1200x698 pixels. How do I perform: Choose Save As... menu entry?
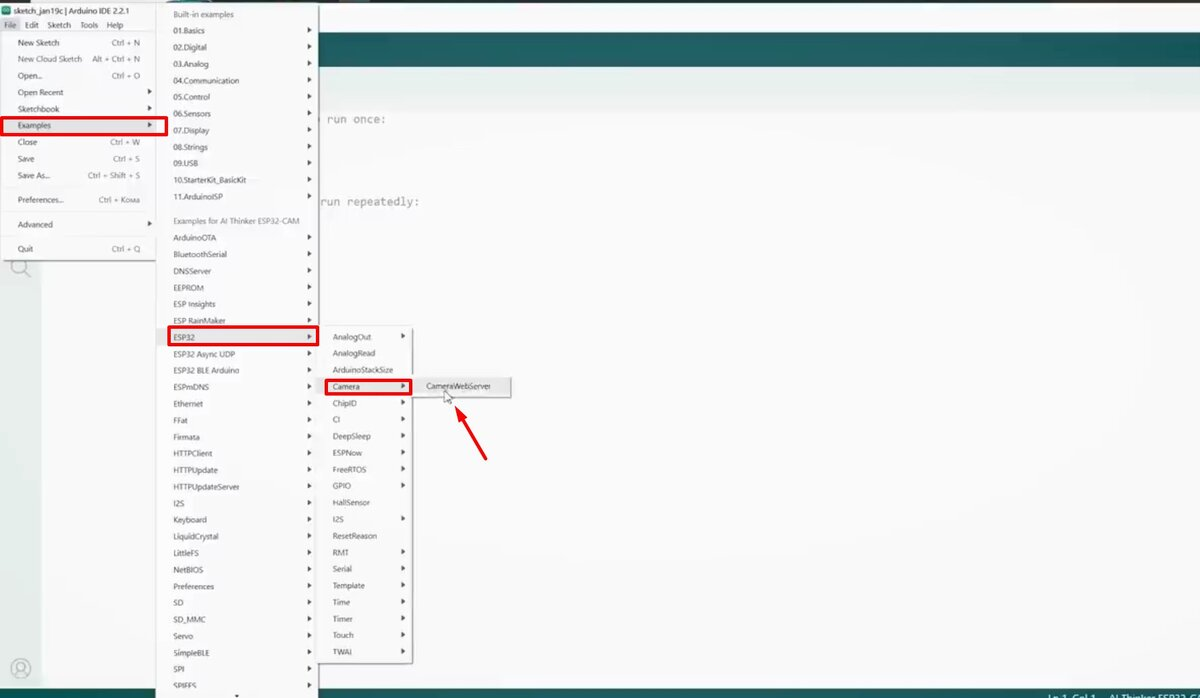click(79, 175)
